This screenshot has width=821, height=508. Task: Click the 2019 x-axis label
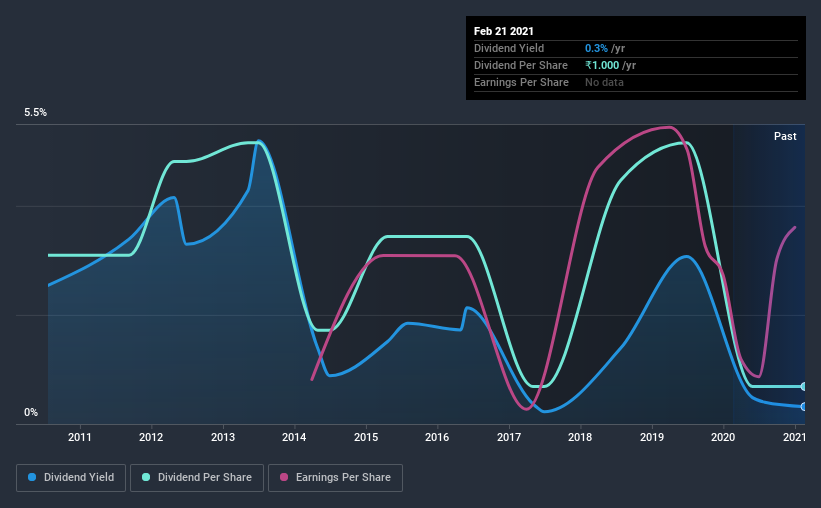[651, 437]
